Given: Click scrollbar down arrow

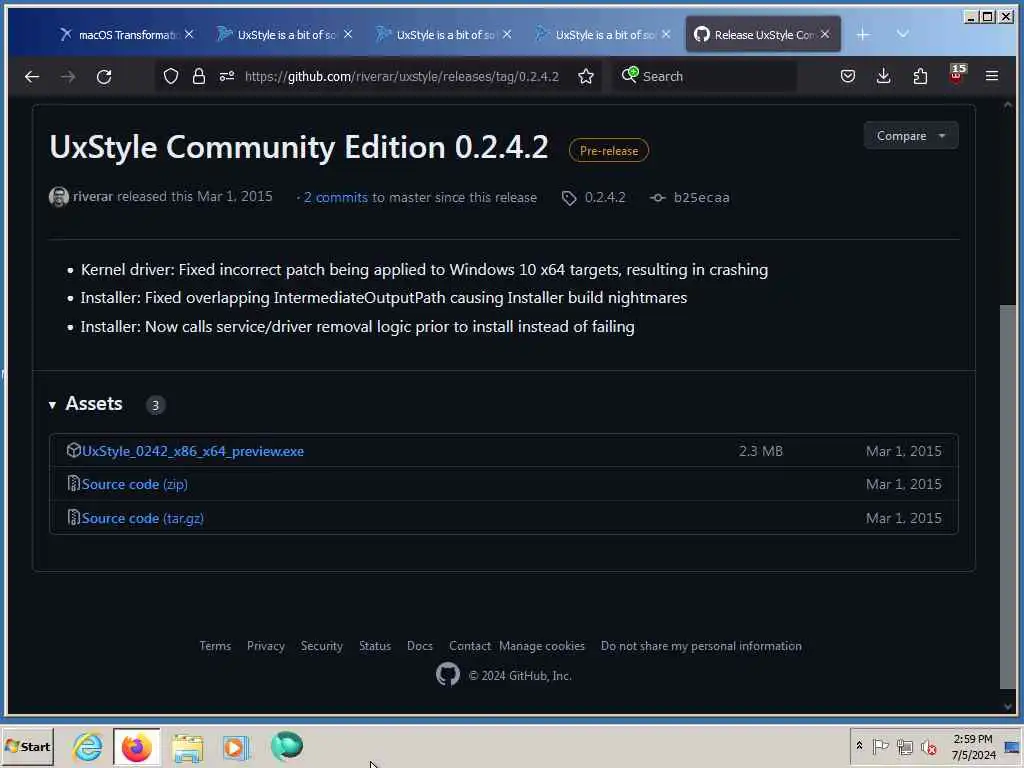Looking at the screenshot, I should coord(1008,706).
